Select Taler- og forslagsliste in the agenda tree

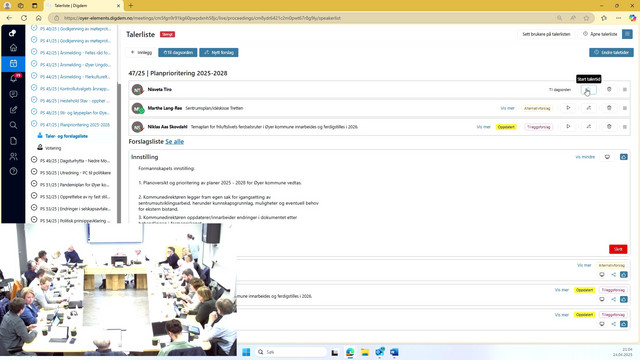pos(67,136)
